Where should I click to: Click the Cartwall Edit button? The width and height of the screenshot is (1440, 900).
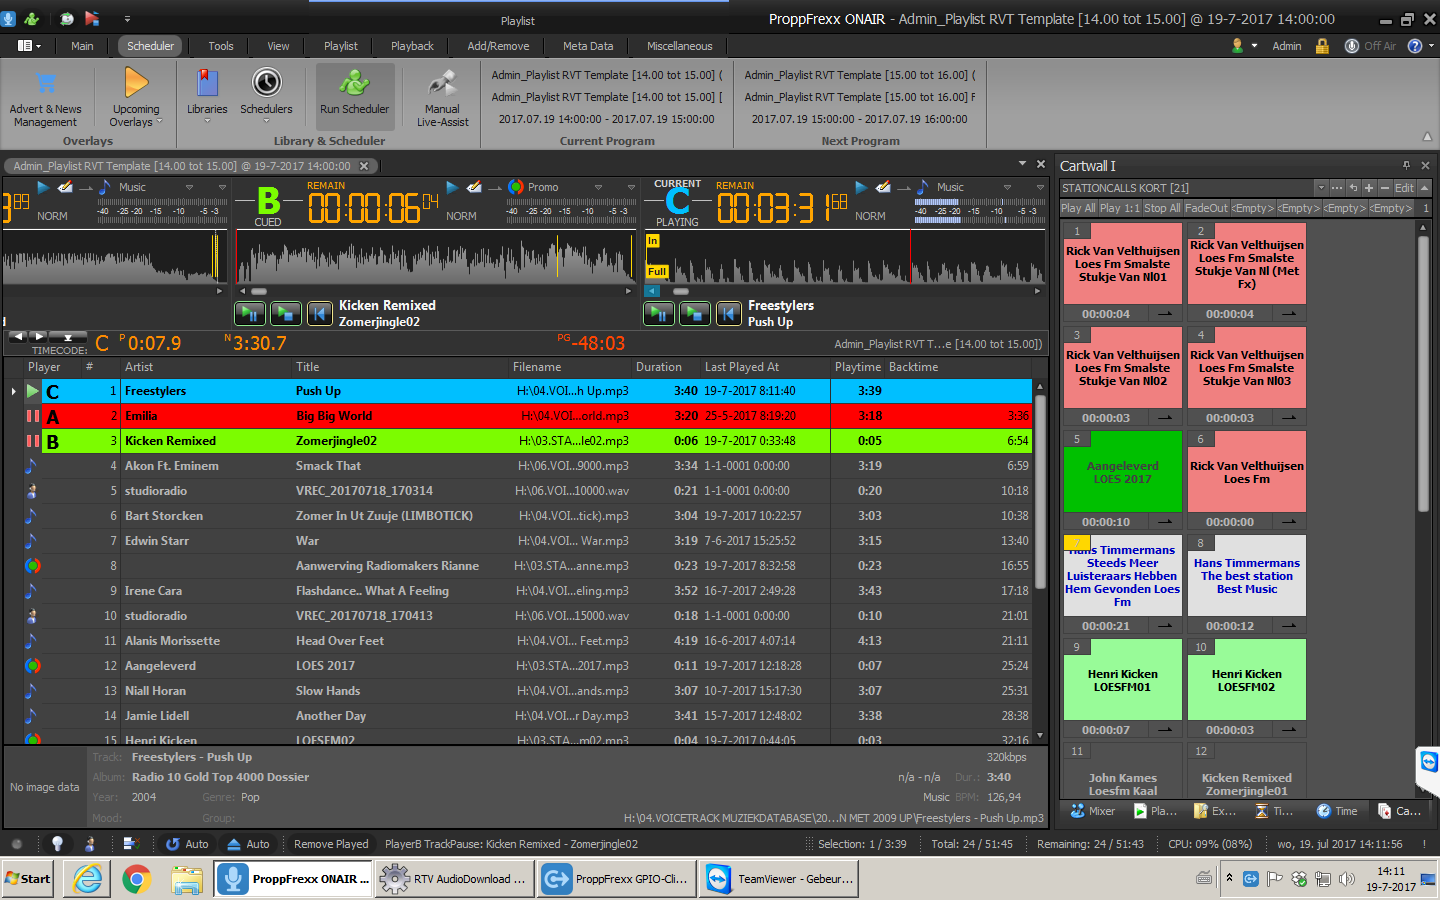coord(1404,188)
